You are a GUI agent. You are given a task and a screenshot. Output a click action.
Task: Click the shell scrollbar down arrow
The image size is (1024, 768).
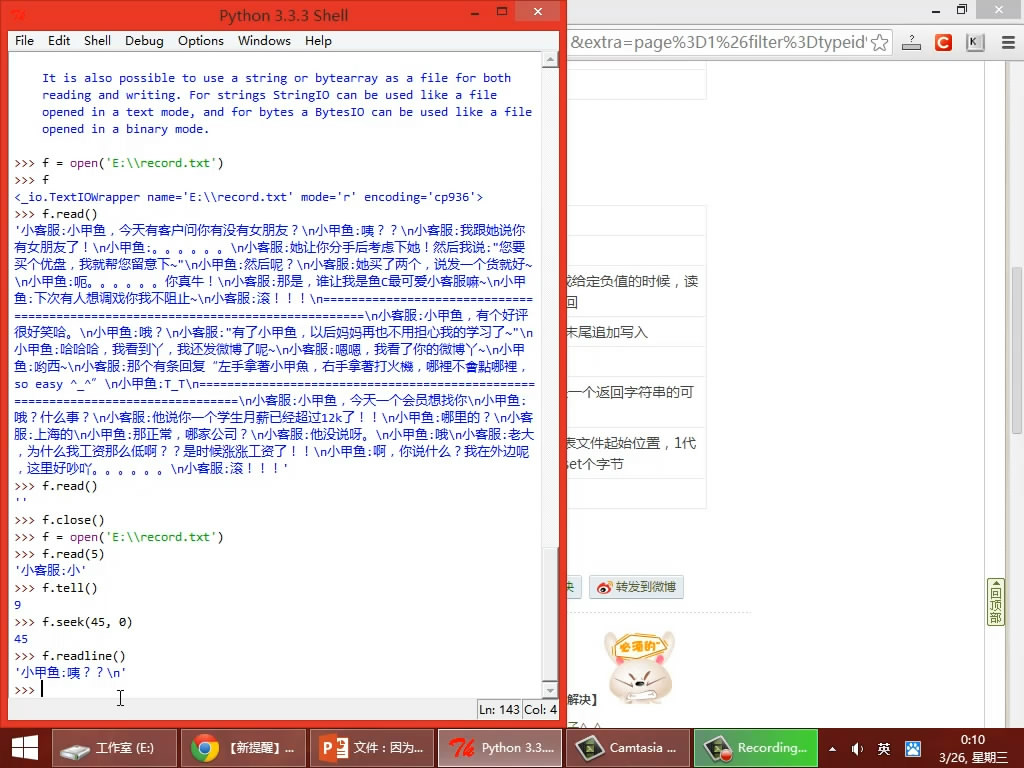[x=550, y=690]
